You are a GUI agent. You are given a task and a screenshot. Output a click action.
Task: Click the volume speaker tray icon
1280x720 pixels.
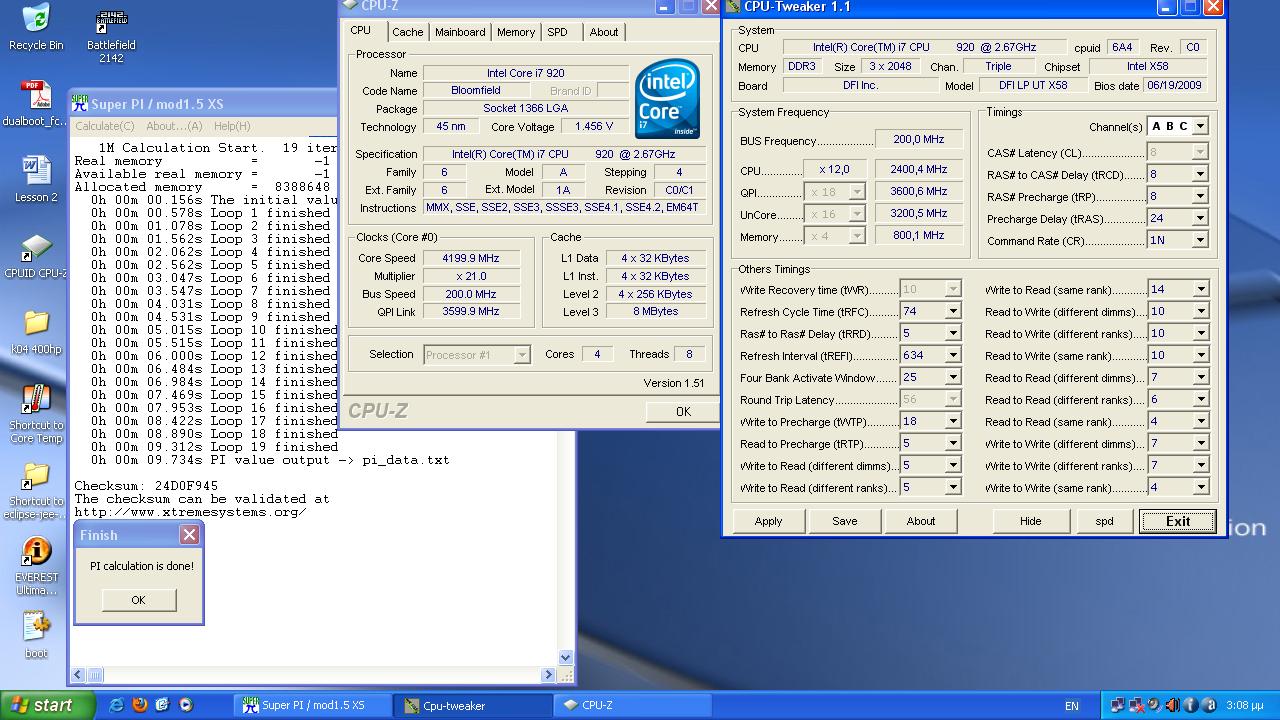point(1172,705)
